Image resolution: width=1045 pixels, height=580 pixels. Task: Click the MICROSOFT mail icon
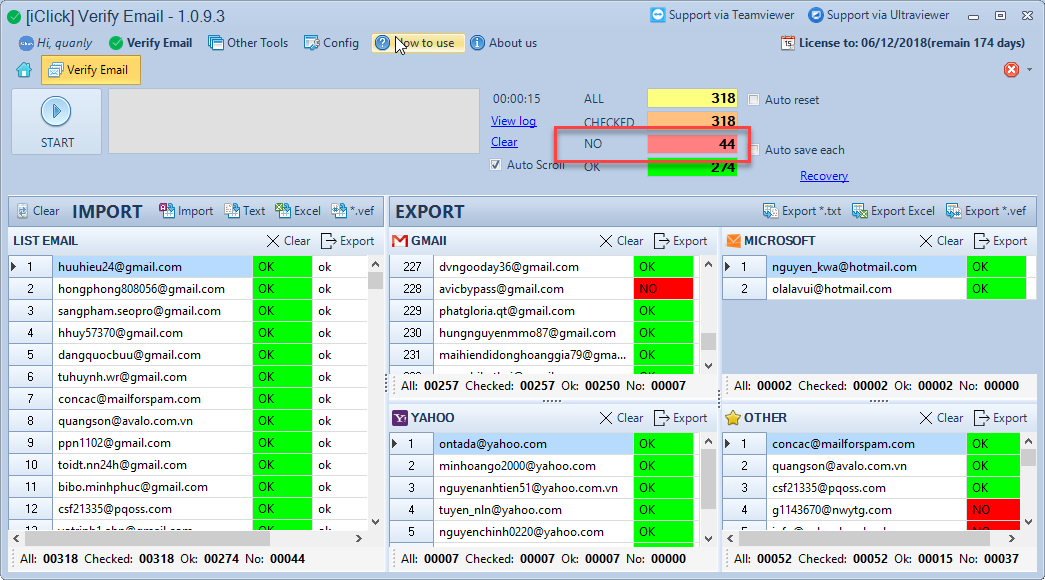733,241
